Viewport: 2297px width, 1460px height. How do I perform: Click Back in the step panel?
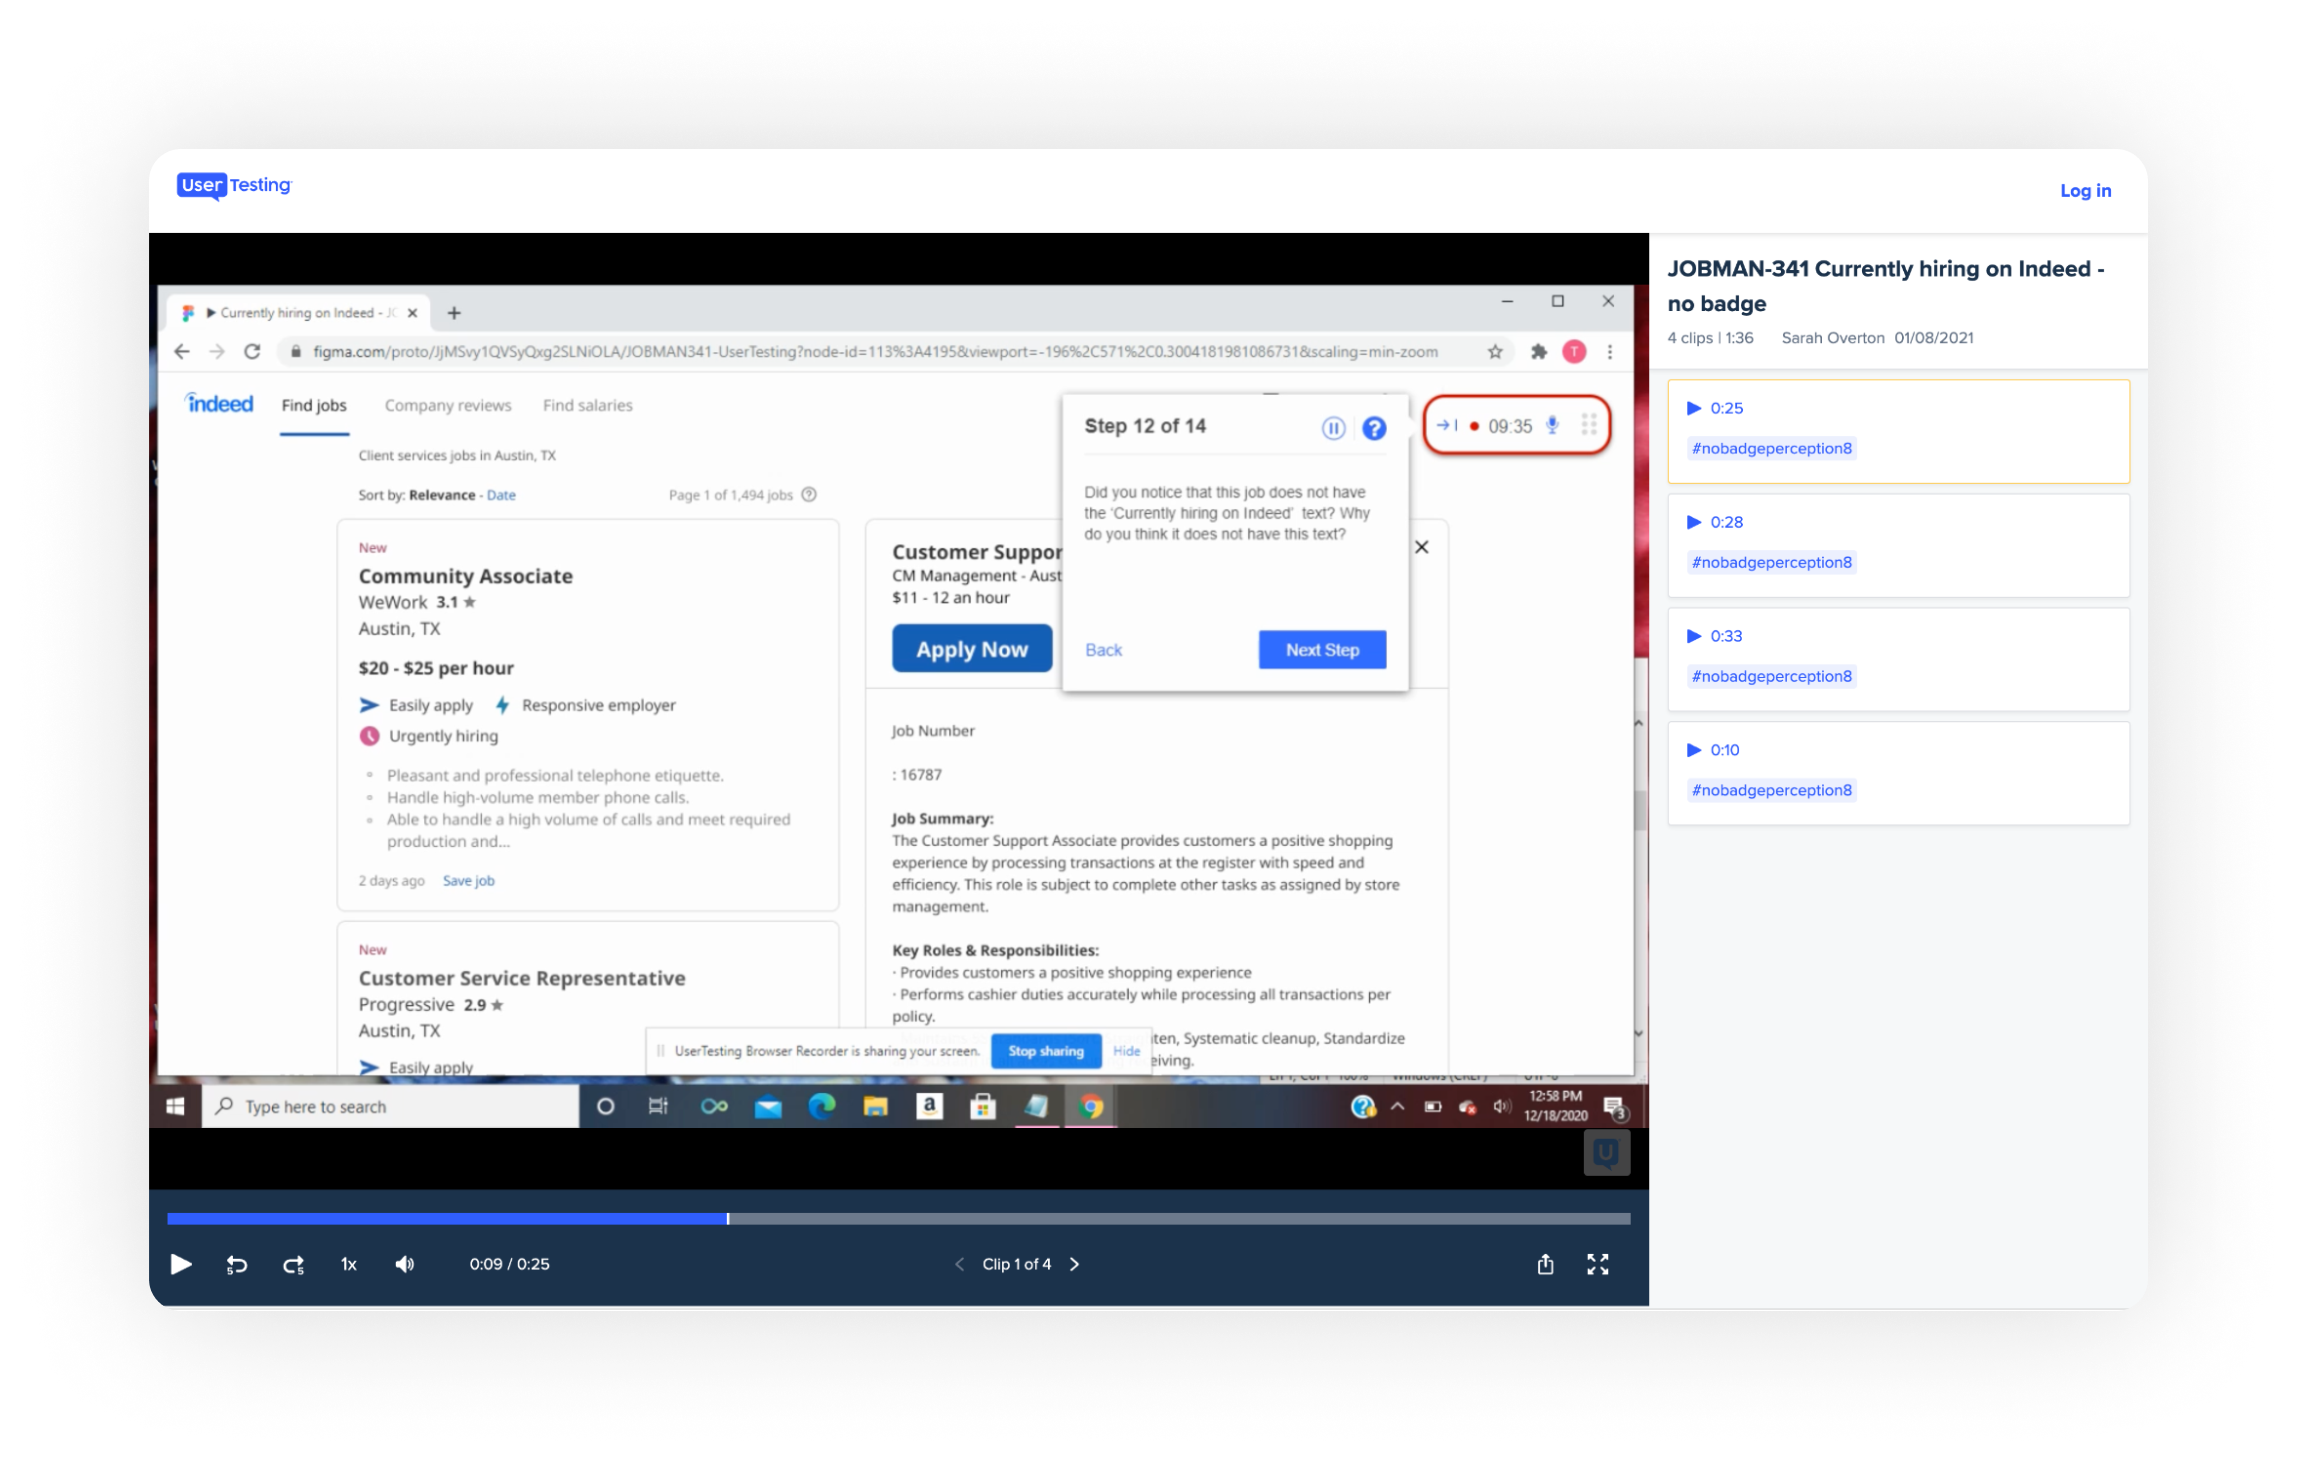tap(1104, 650)
